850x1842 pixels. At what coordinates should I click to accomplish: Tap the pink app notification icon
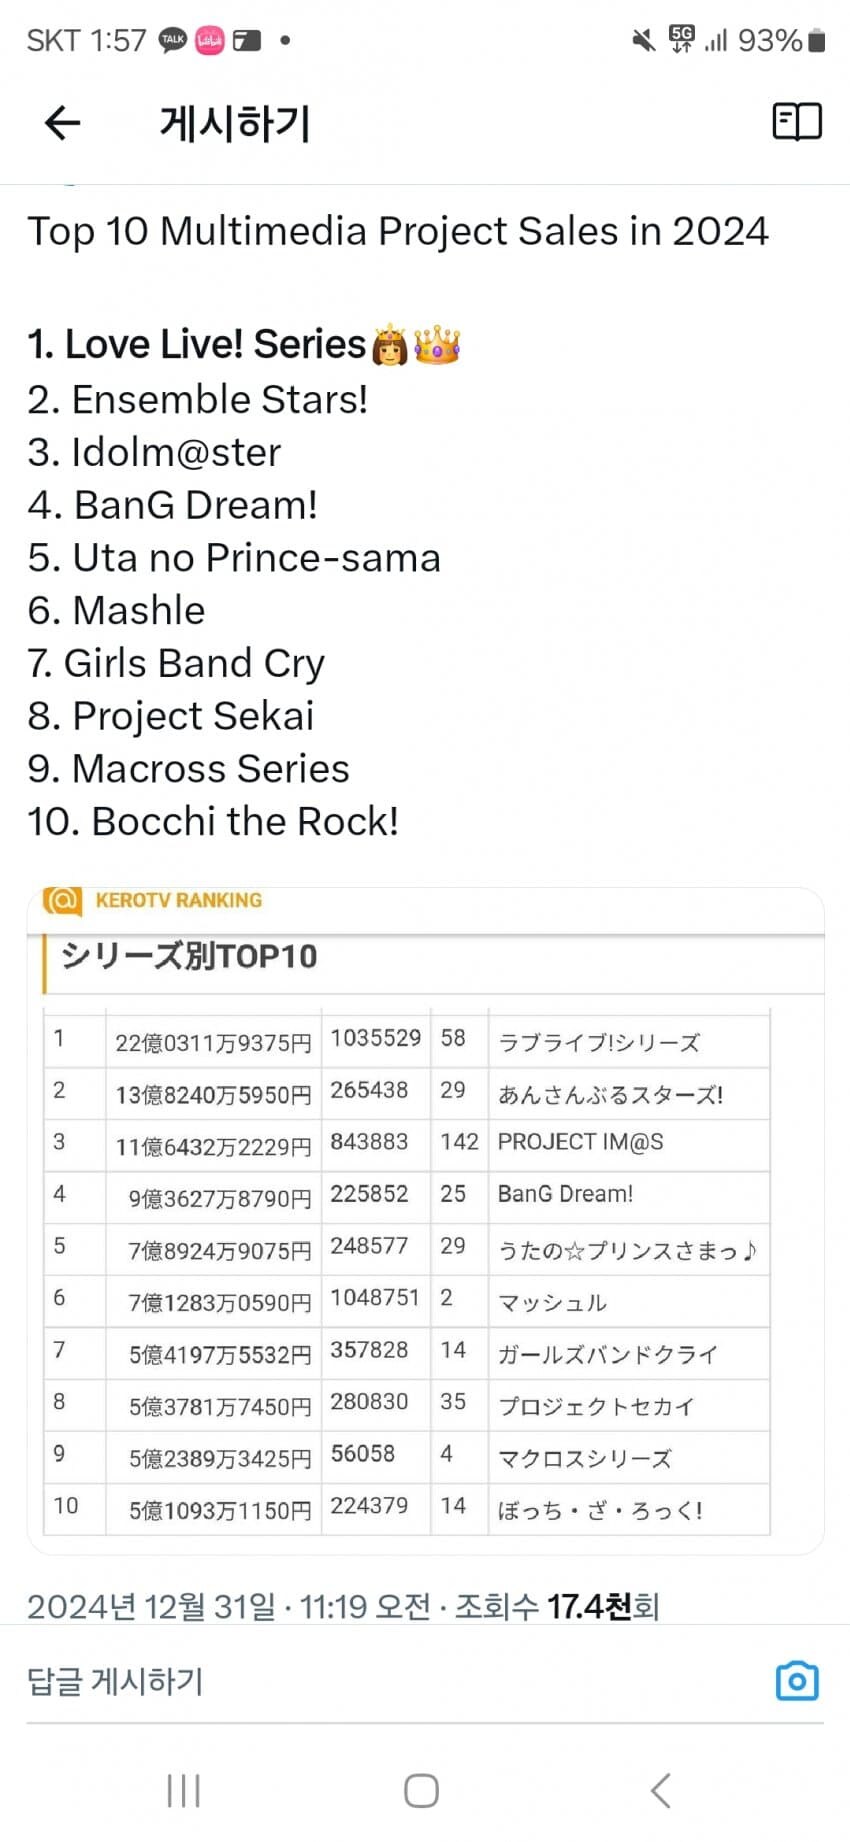[x=210, y=40]
